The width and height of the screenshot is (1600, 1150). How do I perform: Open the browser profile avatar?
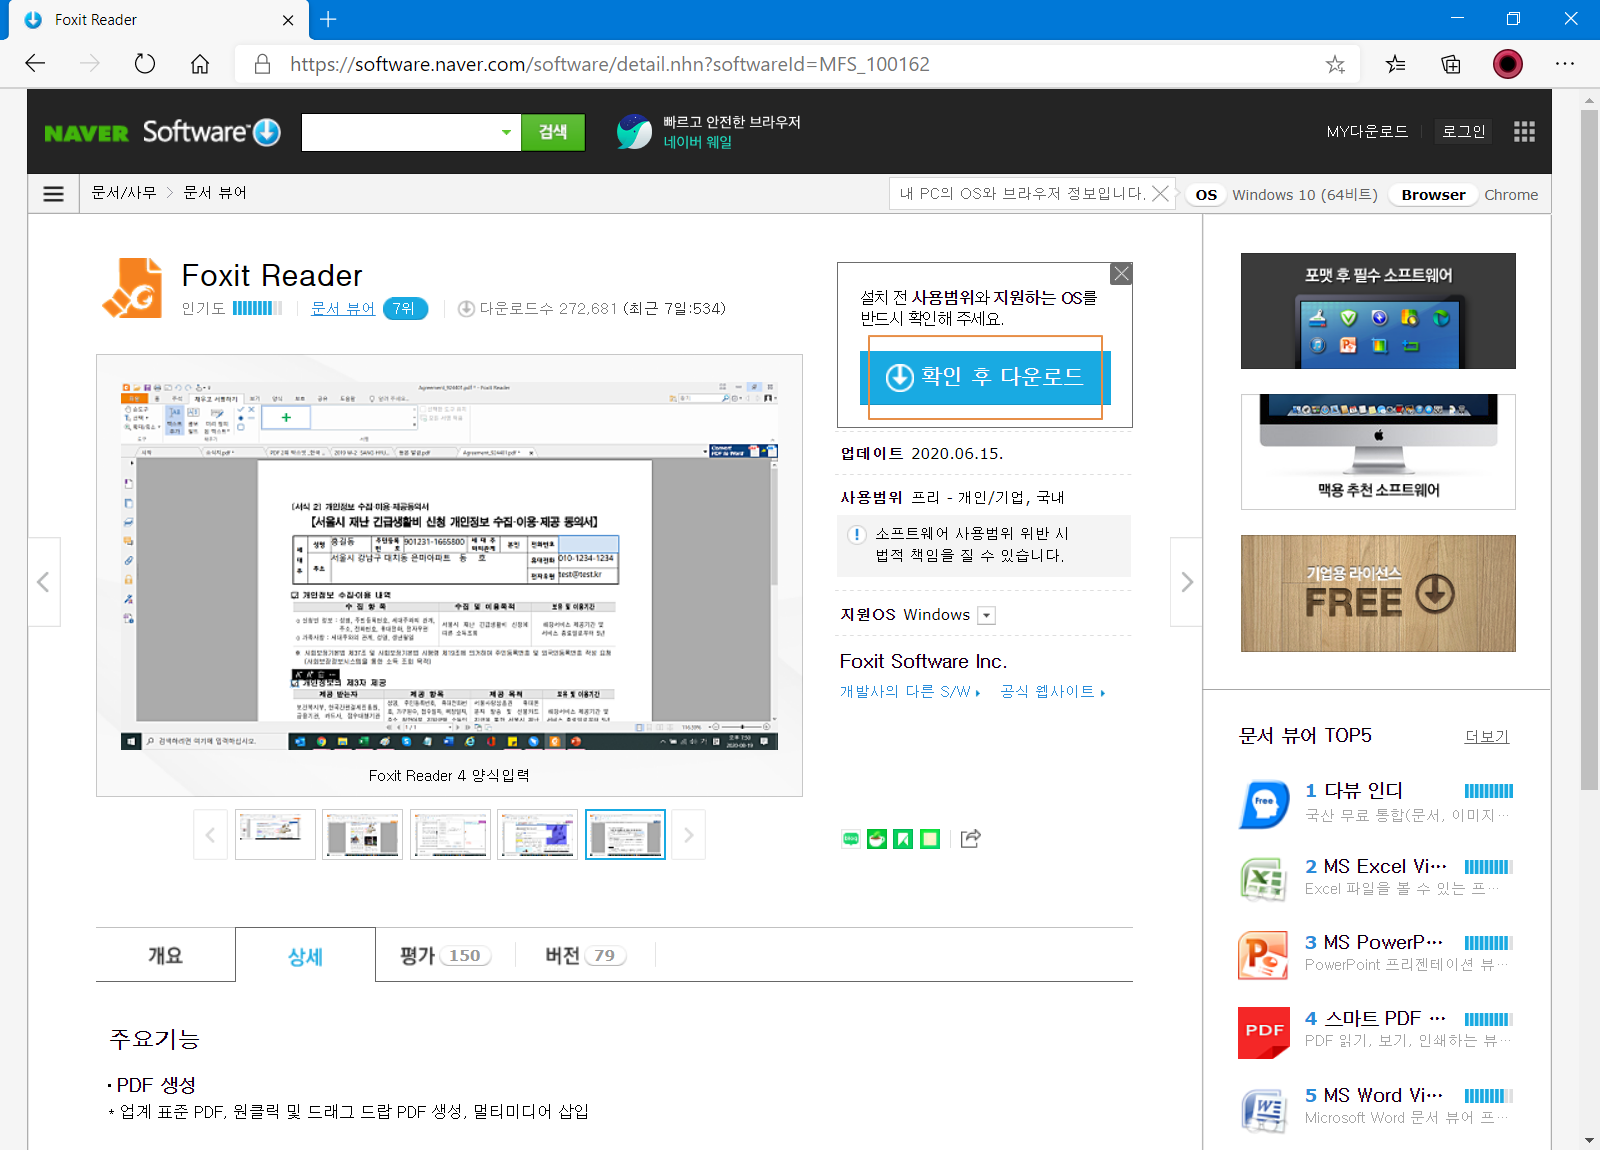[x=1508, y=64]
